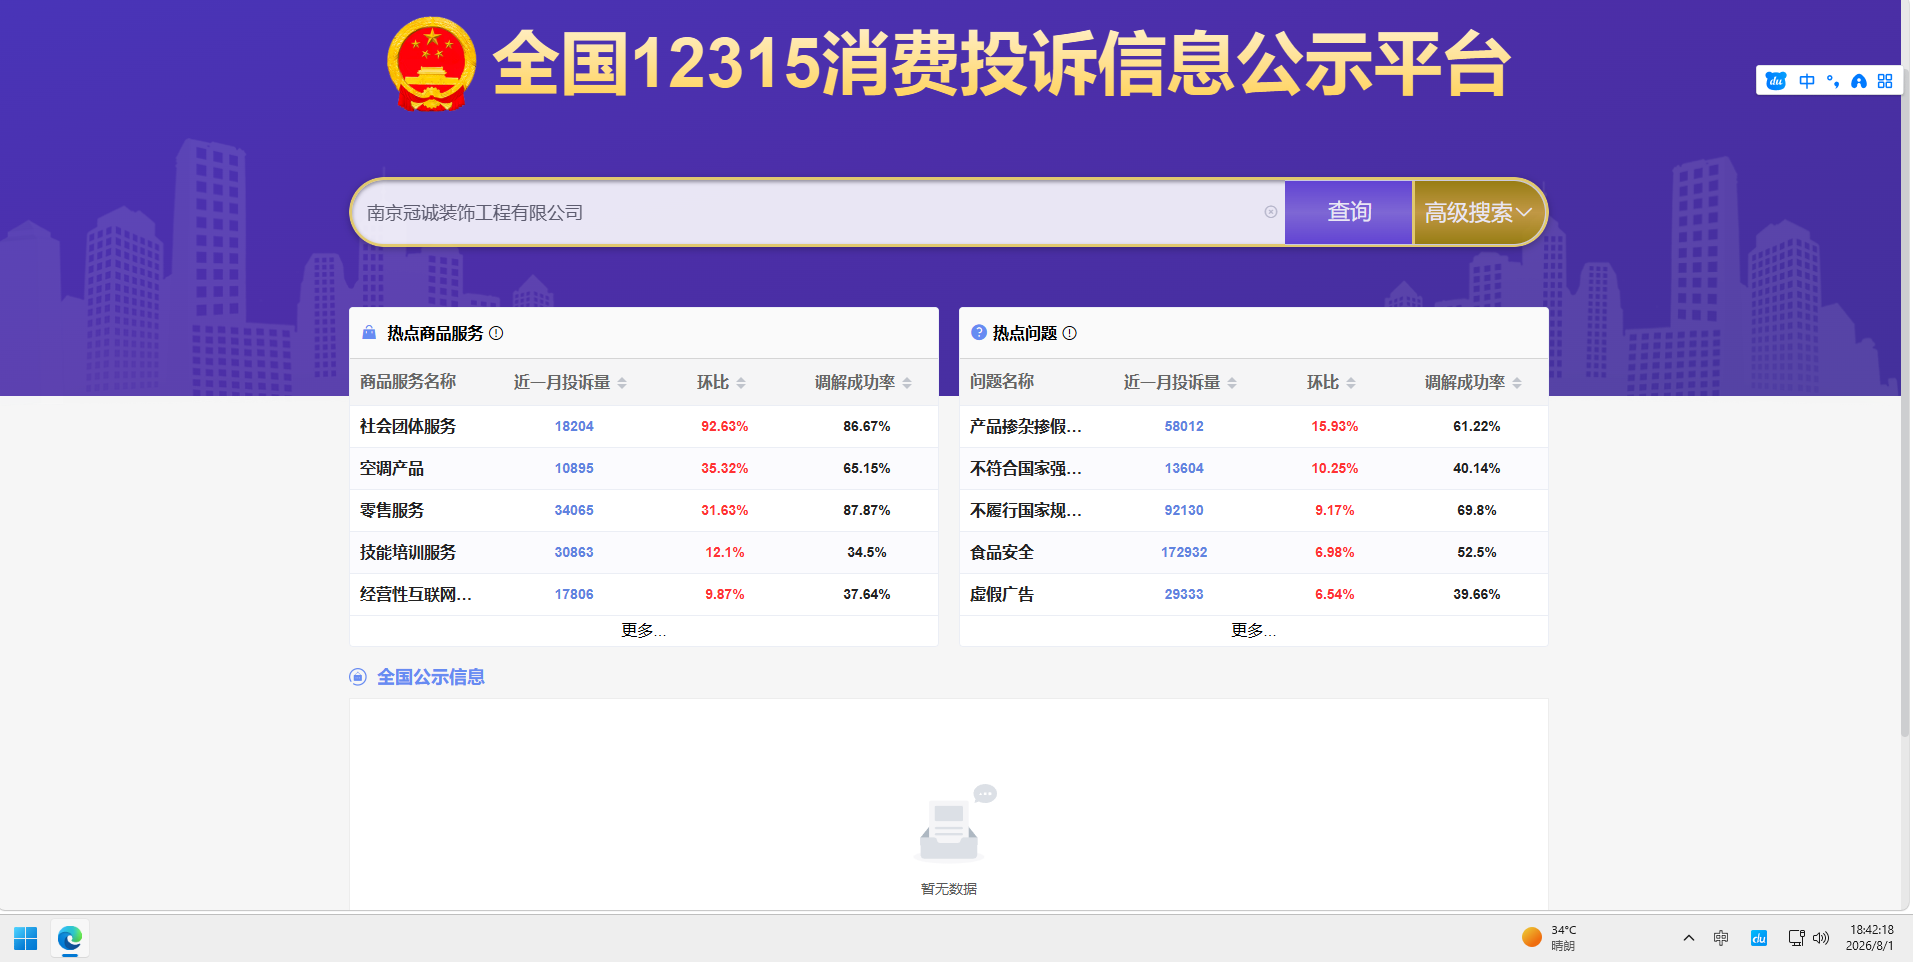The image size is (1913, 962).
Task: Click complaint count 58012
Action: (1184, 426)
